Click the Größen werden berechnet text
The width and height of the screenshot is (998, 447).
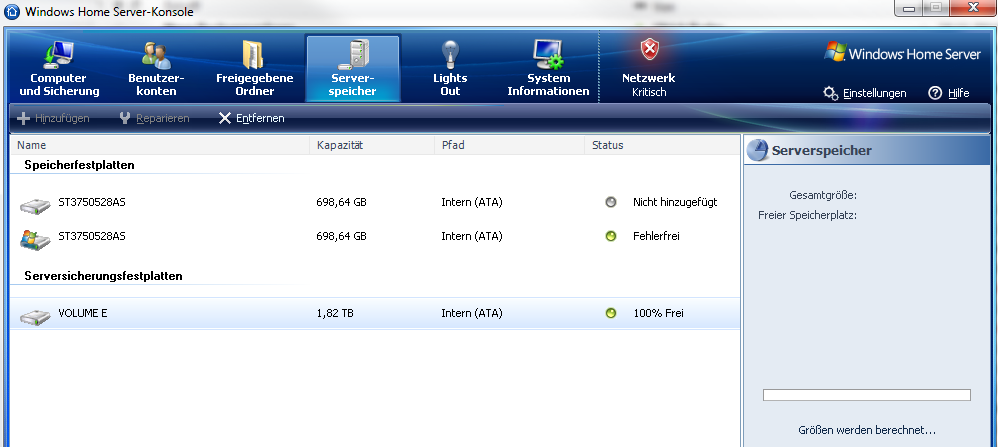[x=867, y=430]
